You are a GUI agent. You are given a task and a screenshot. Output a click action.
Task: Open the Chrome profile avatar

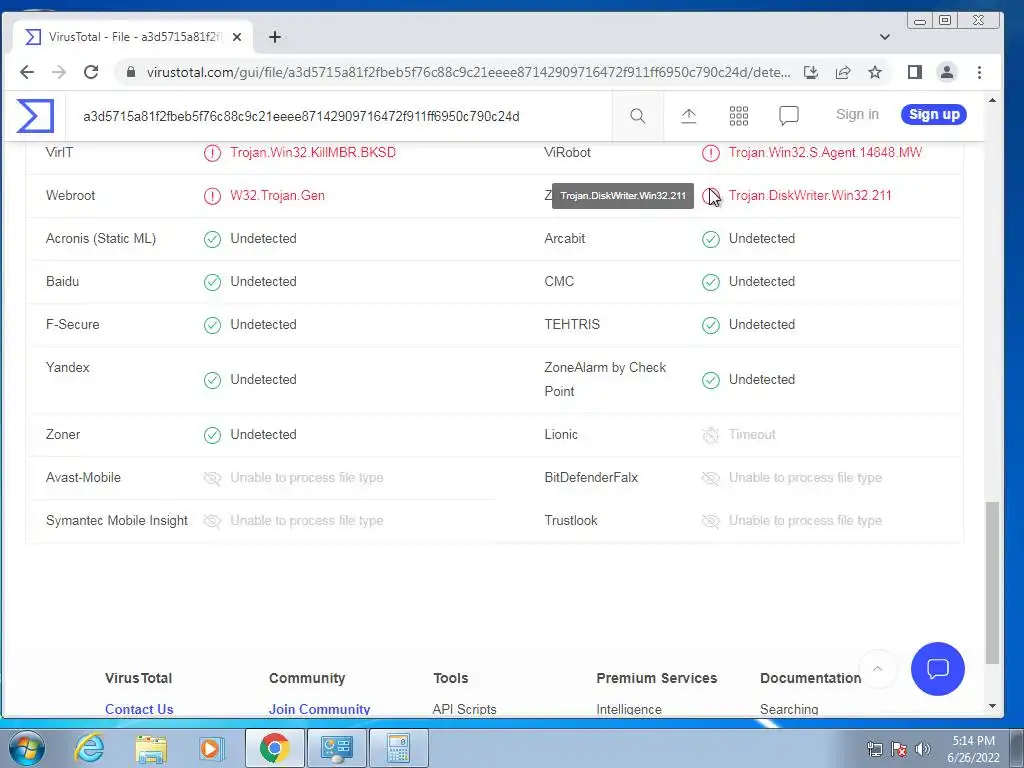click(x=947, y=72)
